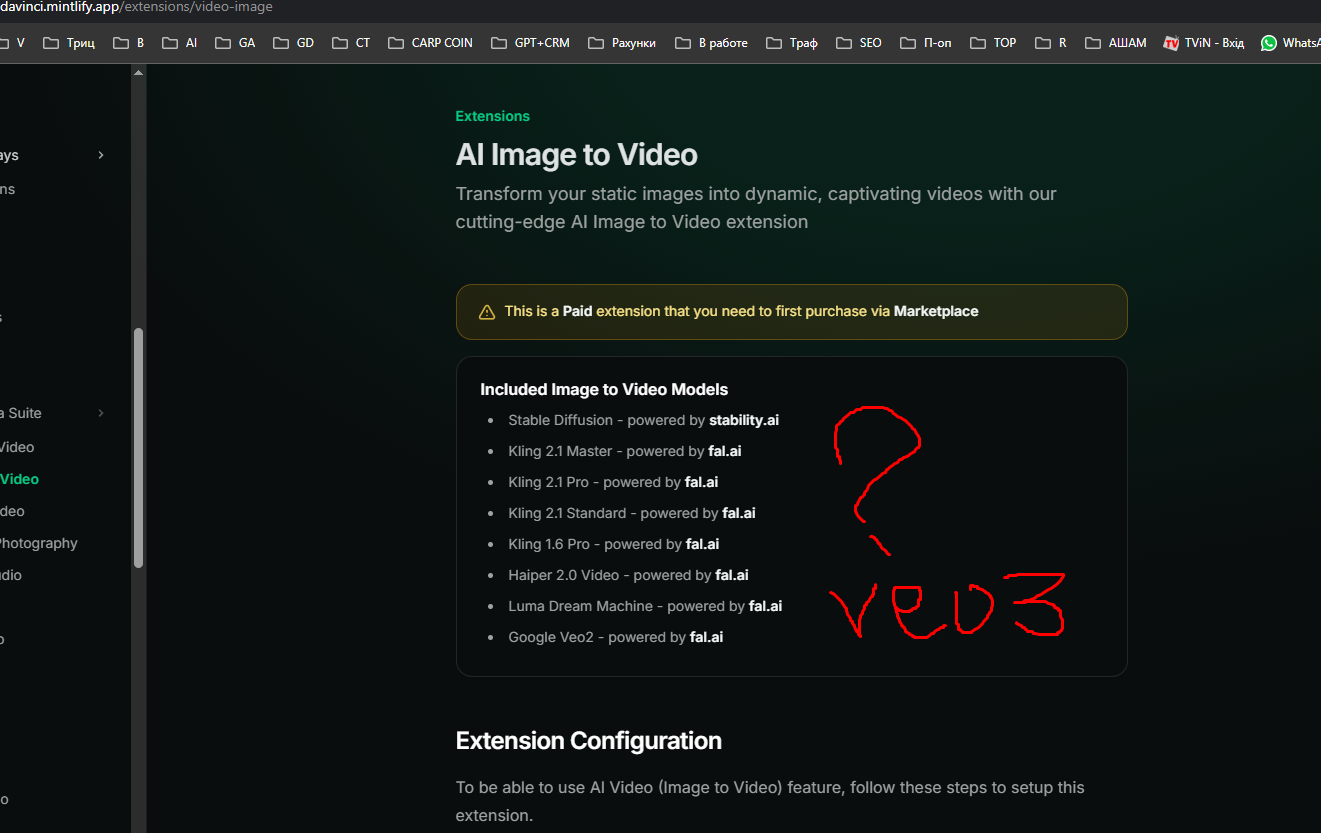Click the Haiper 2.0 Video list entry
1321x833 pixels.
point(628,575)
